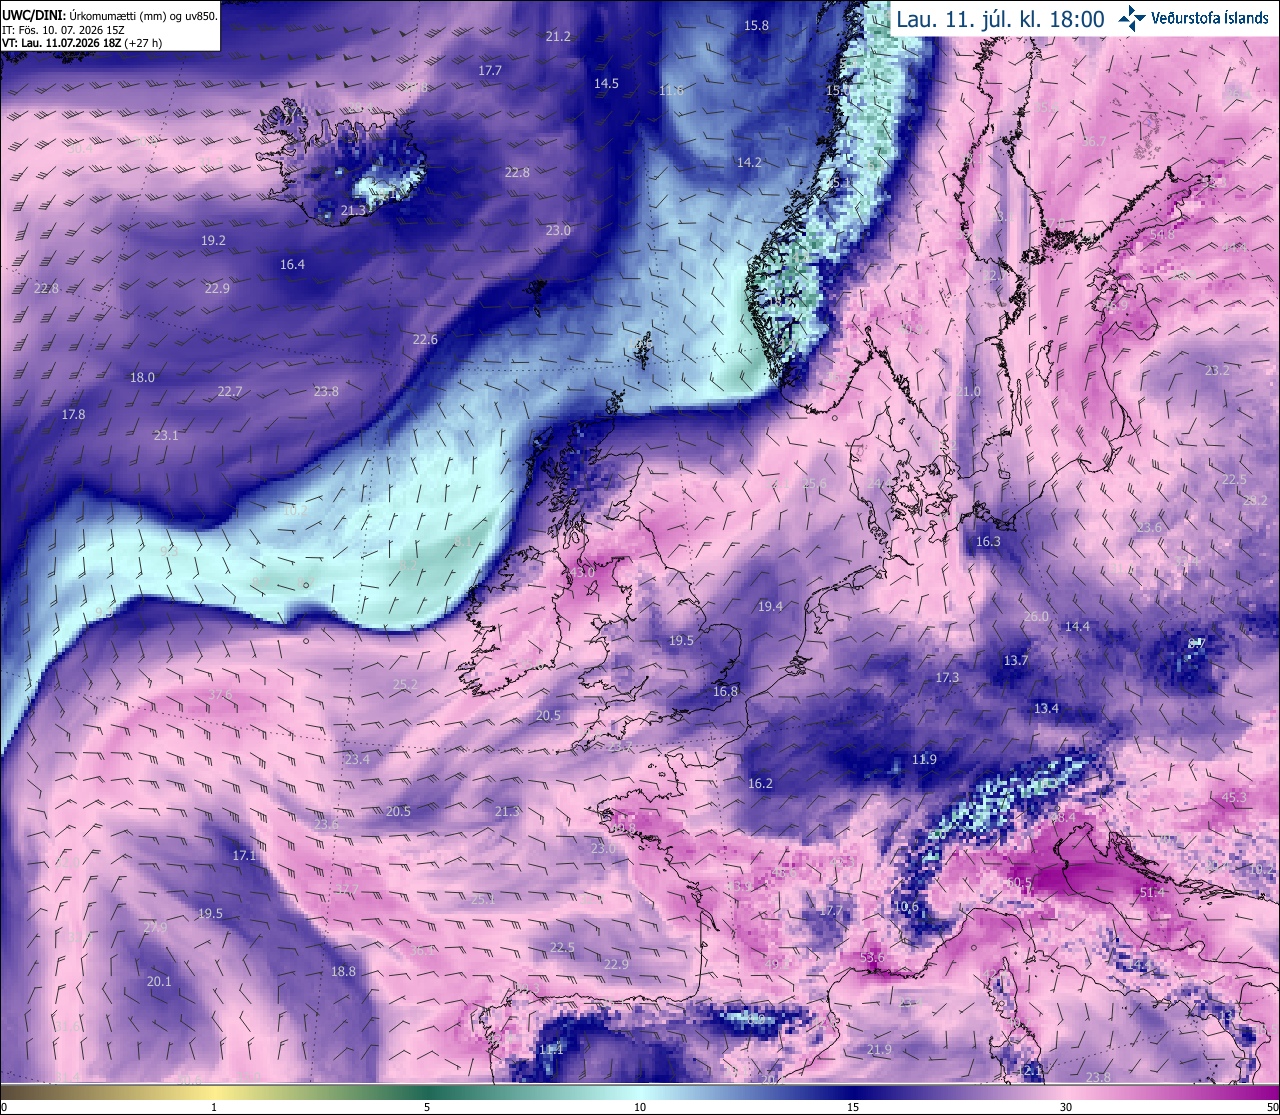This screenshot has height=1115, width=1280.
Task: Click the 19.4 label over the North Sea
Action: [x=770, y=606]
